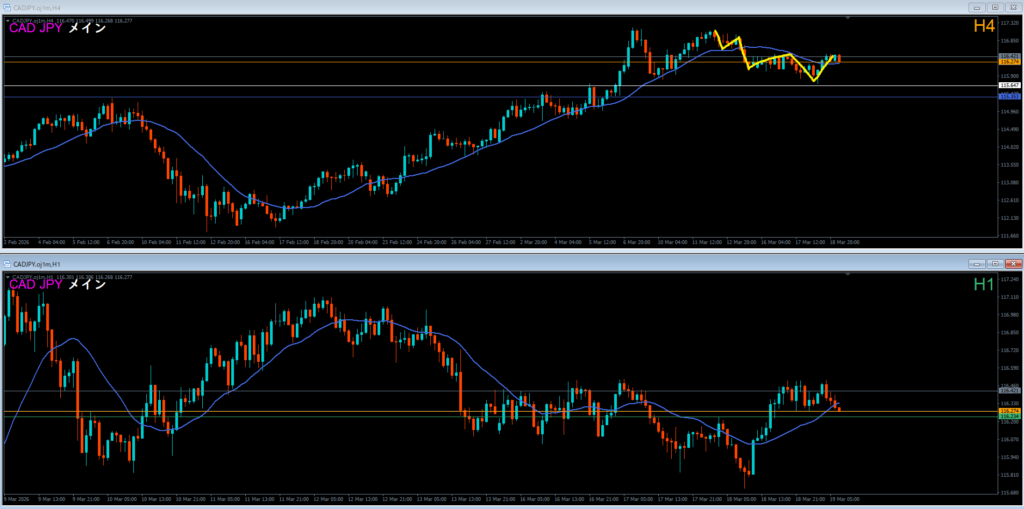This screenshot has width=1024, height=509.
Task: Click the 6 Mar 20:00 label on H4 time axis
Action: (635, 242)
